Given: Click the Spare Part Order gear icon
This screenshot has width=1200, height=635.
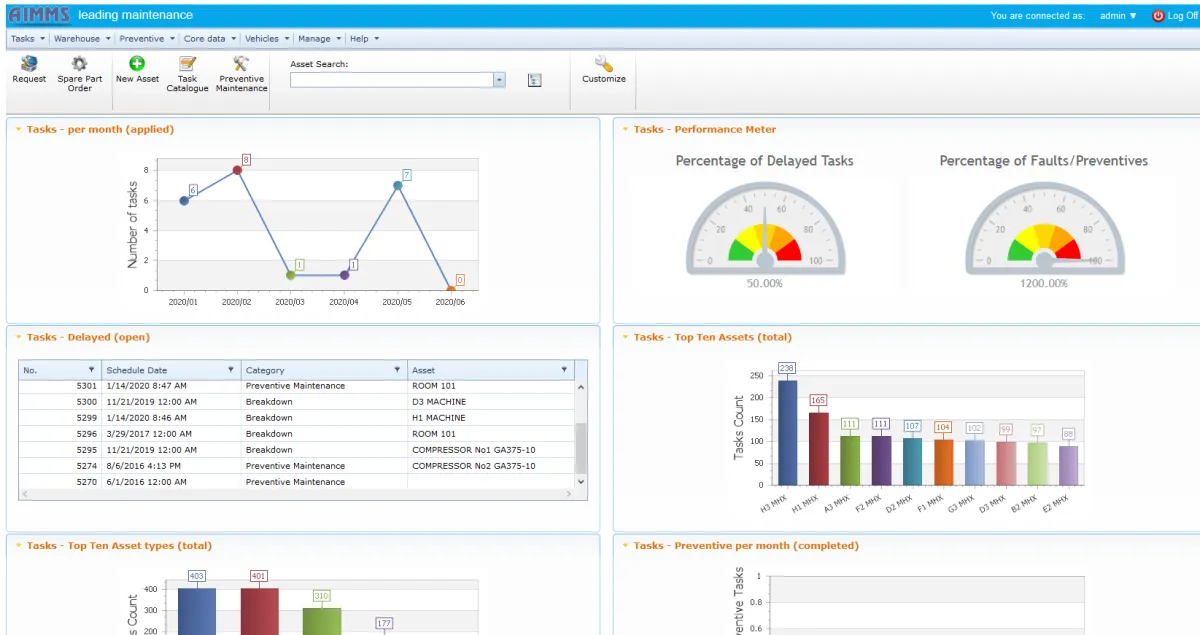Looking at the screenshot, I should 80,63.
